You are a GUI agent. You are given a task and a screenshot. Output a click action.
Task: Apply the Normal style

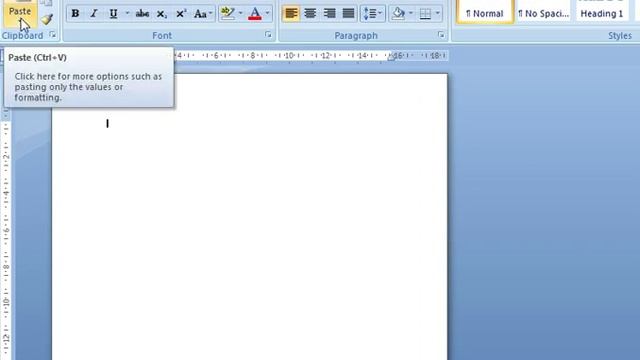[x=484, y=12]
